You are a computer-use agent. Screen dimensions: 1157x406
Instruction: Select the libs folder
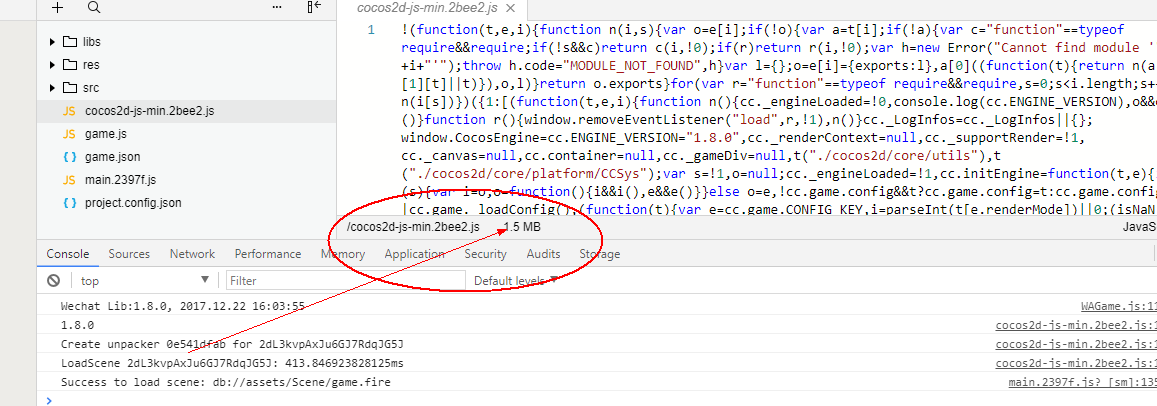(91, 41)
